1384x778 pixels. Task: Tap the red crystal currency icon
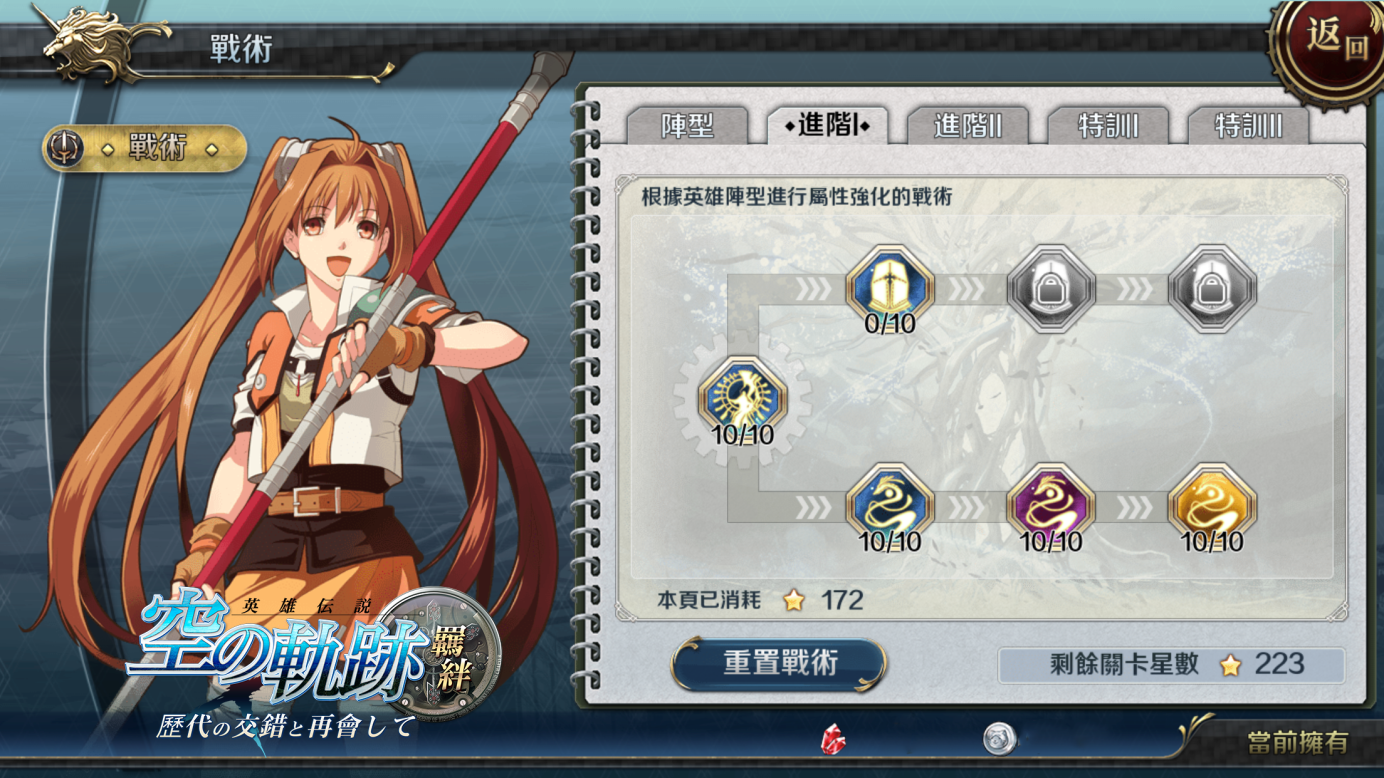pos(834,740)
